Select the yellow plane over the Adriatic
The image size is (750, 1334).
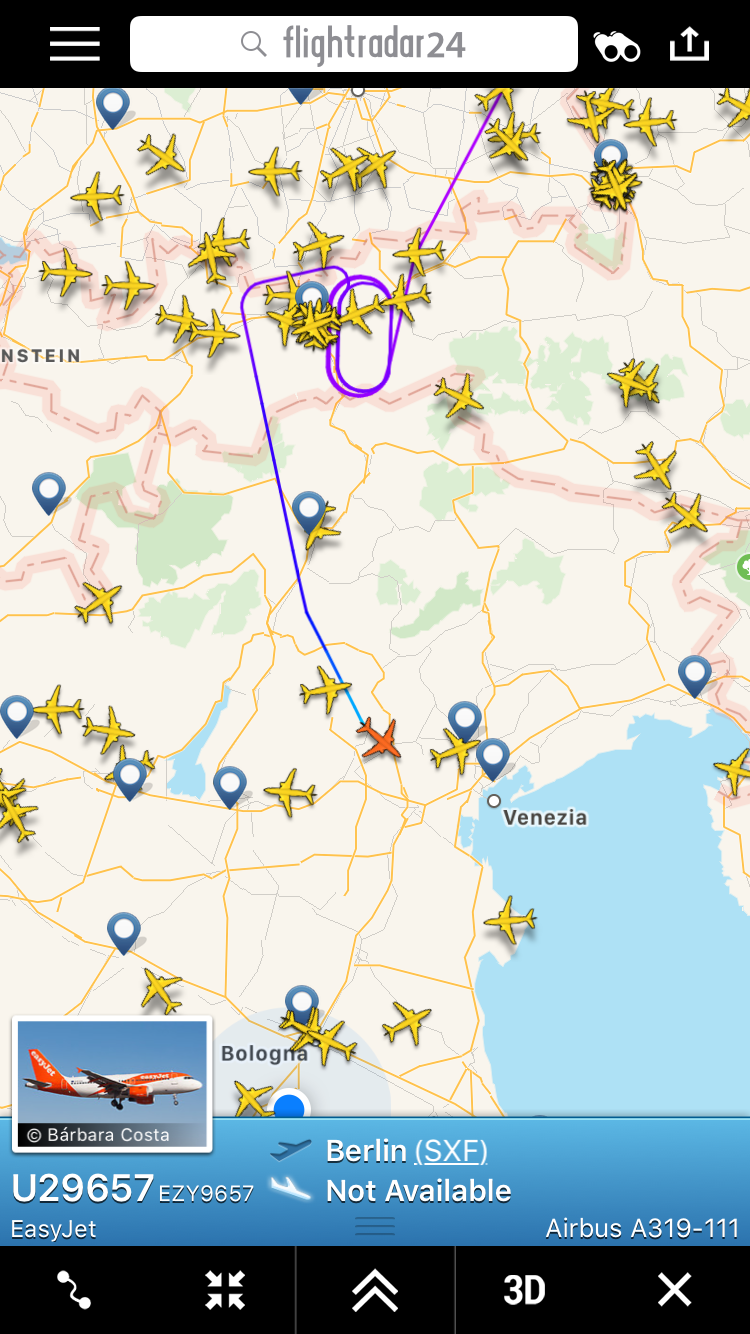[x=510, y=919]
